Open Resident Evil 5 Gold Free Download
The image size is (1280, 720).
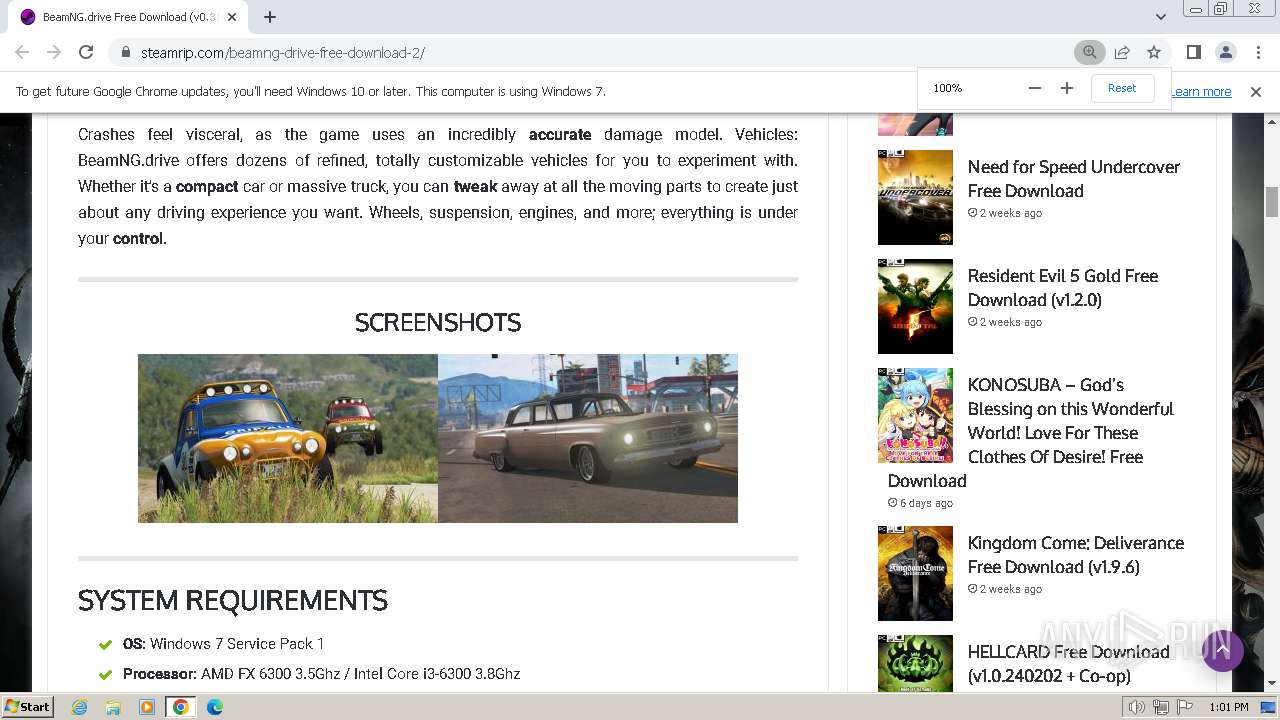click(x=1062, y=288)
